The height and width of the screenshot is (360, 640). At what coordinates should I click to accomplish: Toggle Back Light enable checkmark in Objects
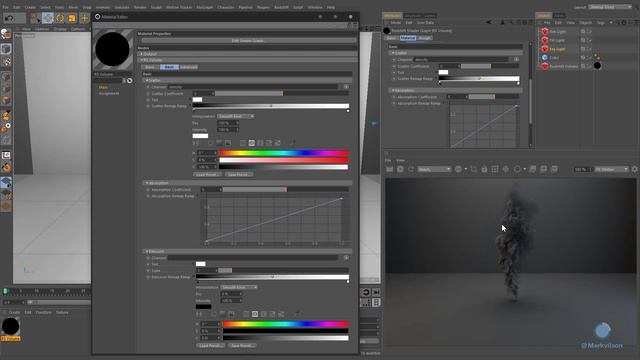pyautogui.click(x=590, y=31)
